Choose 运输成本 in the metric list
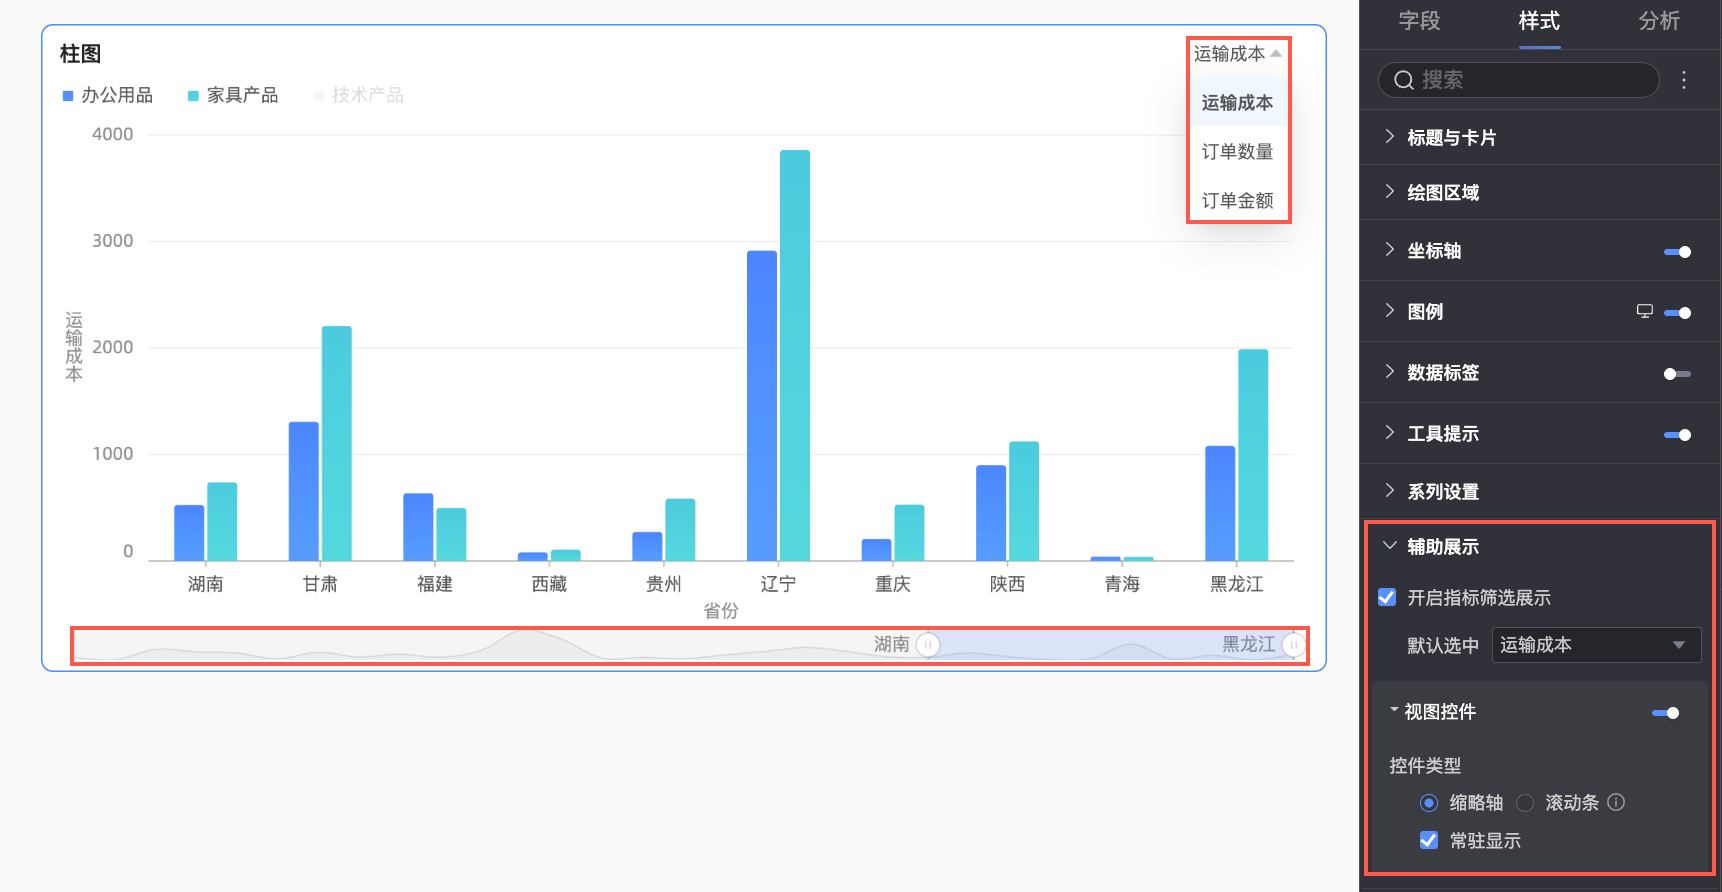 pos(1238,103)
